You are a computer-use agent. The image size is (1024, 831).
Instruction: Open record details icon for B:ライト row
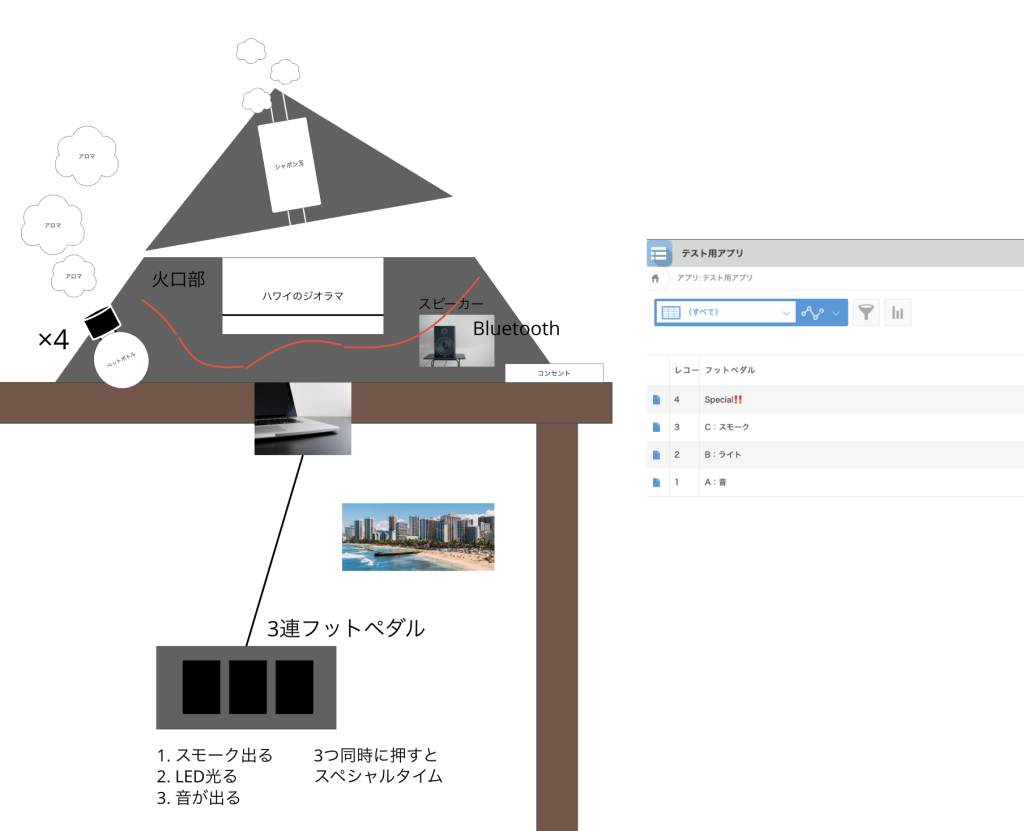click(x=657, y=455)
